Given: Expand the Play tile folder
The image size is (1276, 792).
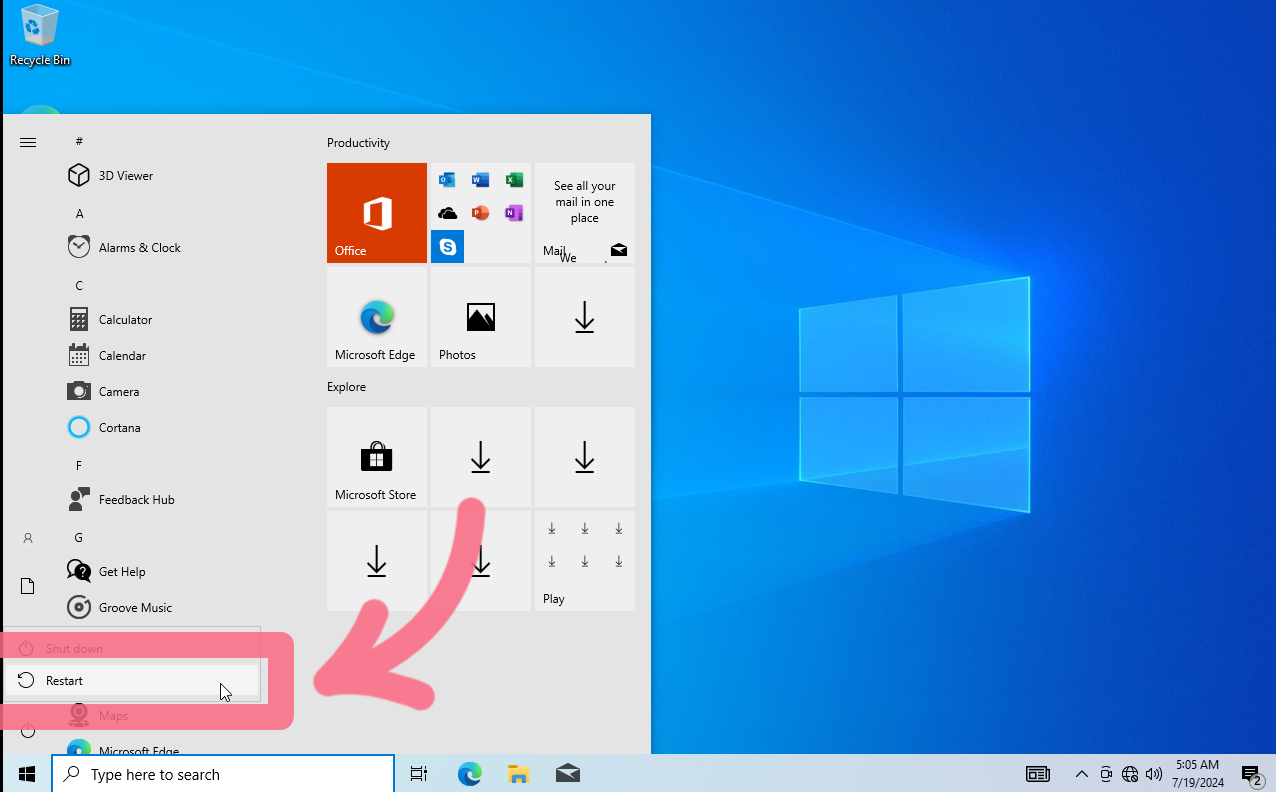Looking at the screenshot, I should tap(584, 561).
